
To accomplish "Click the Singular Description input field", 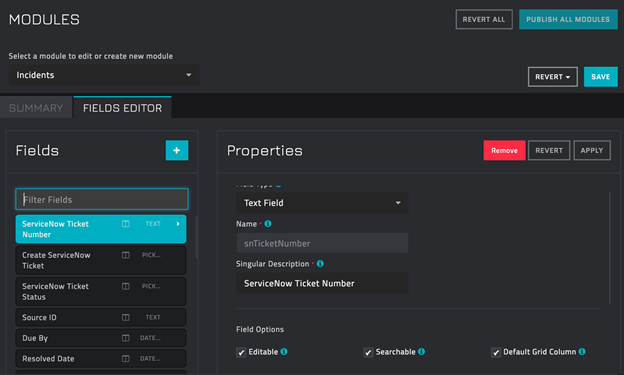I will tap(322, 283).
